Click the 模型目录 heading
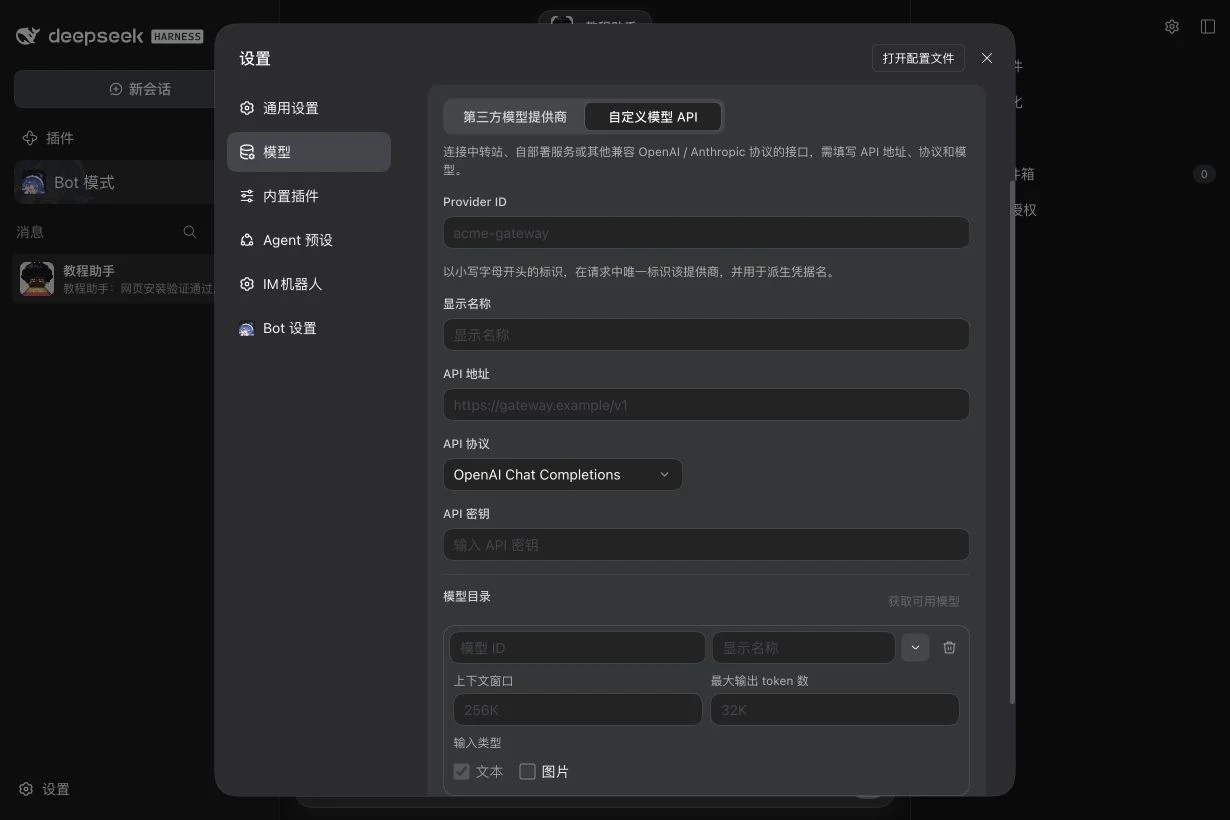1230x820 pixels. click(467, 596)
